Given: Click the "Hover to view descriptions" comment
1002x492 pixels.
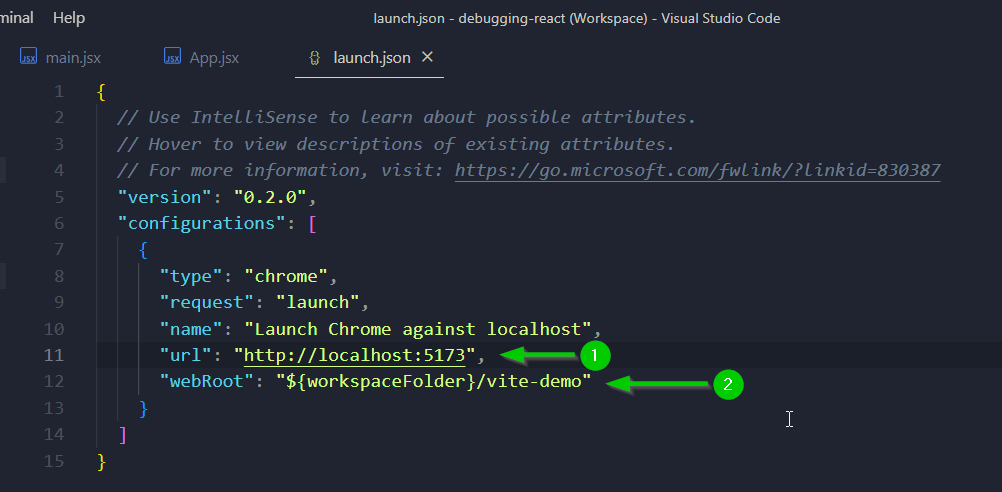Looking at the screenshot, I should click(396, 144).
